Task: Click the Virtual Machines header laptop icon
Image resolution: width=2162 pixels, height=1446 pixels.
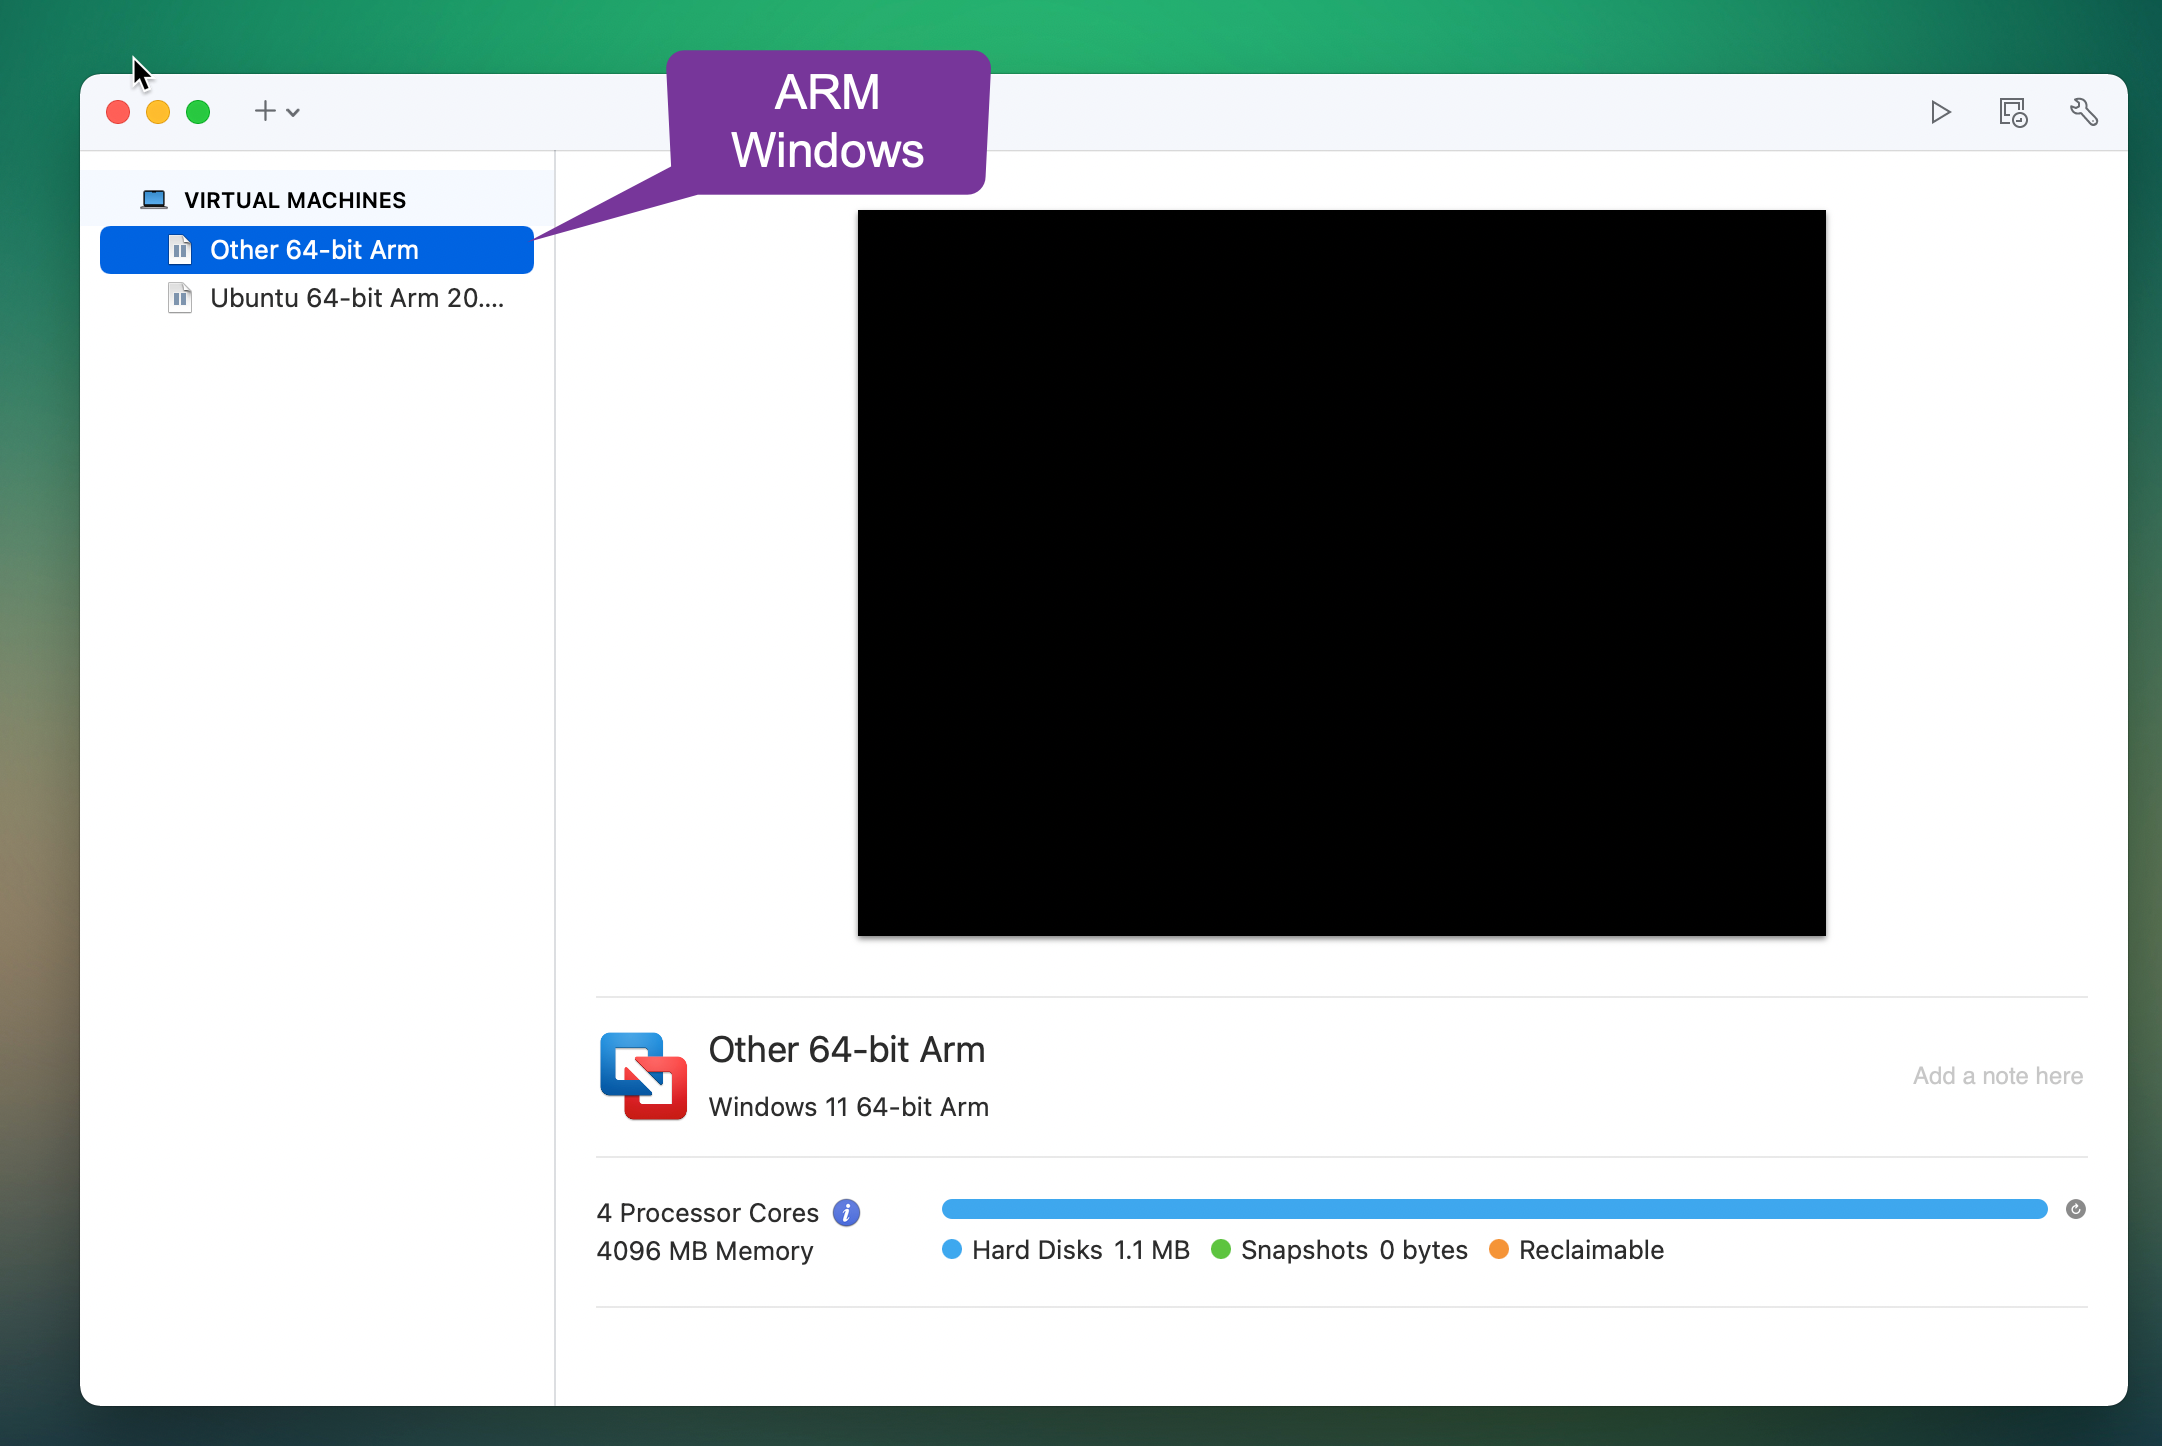Action: (154, 199)
